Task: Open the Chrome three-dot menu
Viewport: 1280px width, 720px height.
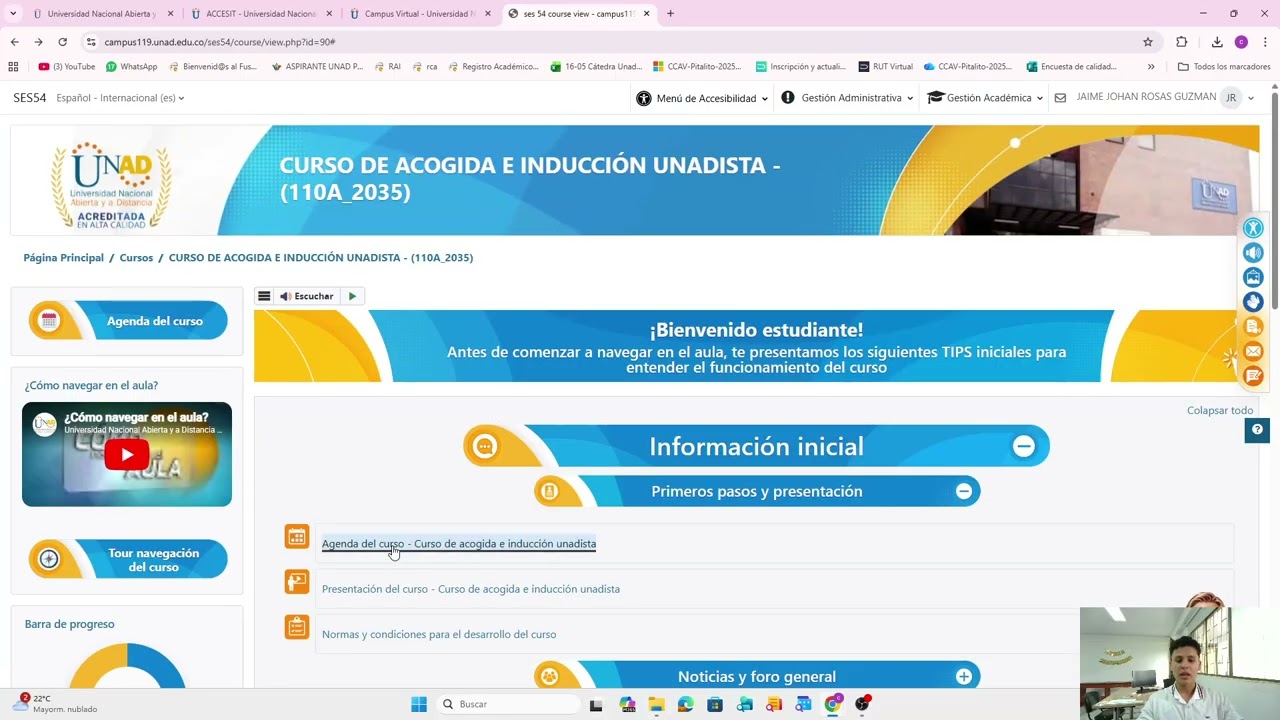Action: click(x=1265, y=42)
